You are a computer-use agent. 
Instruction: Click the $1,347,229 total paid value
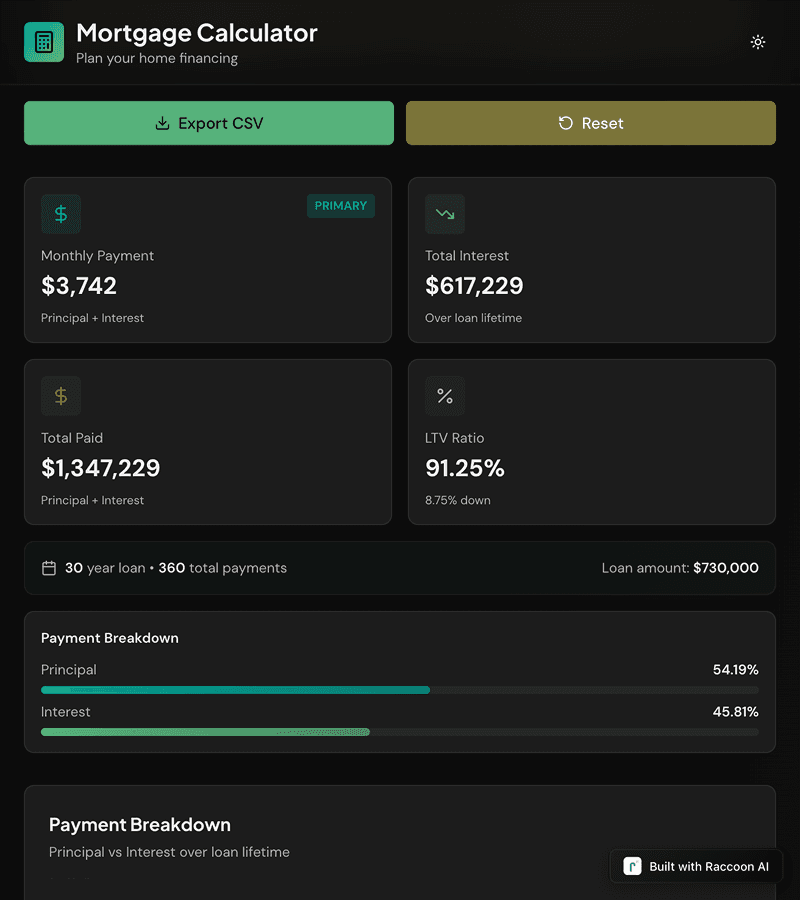100,468
